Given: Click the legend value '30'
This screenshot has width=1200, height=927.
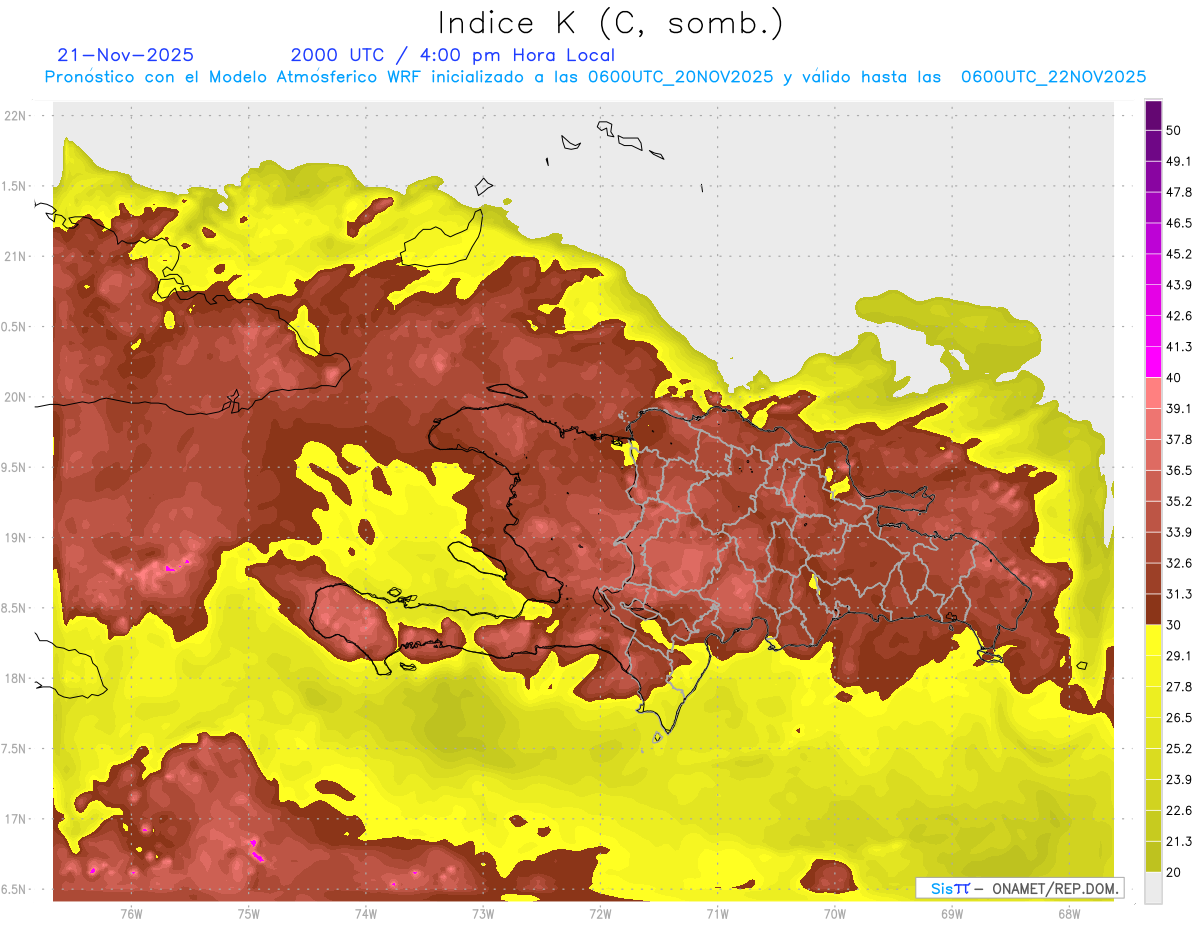Looking at the screenshot, I should tap(1174, 625).
